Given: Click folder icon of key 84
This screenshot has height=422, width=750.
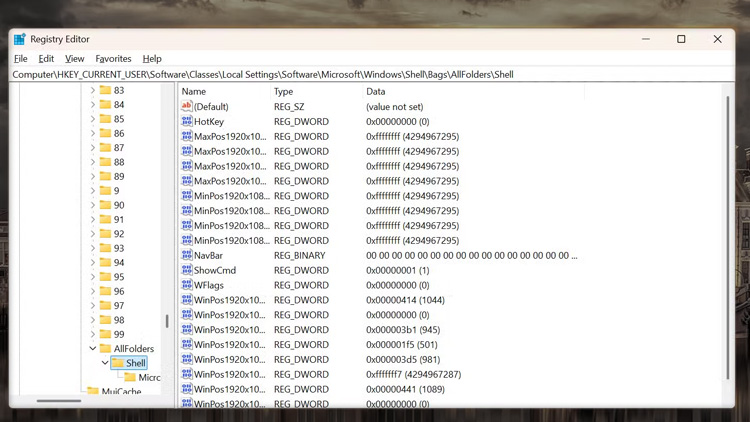Looking at the screenshot, I should tap(105, 104).
